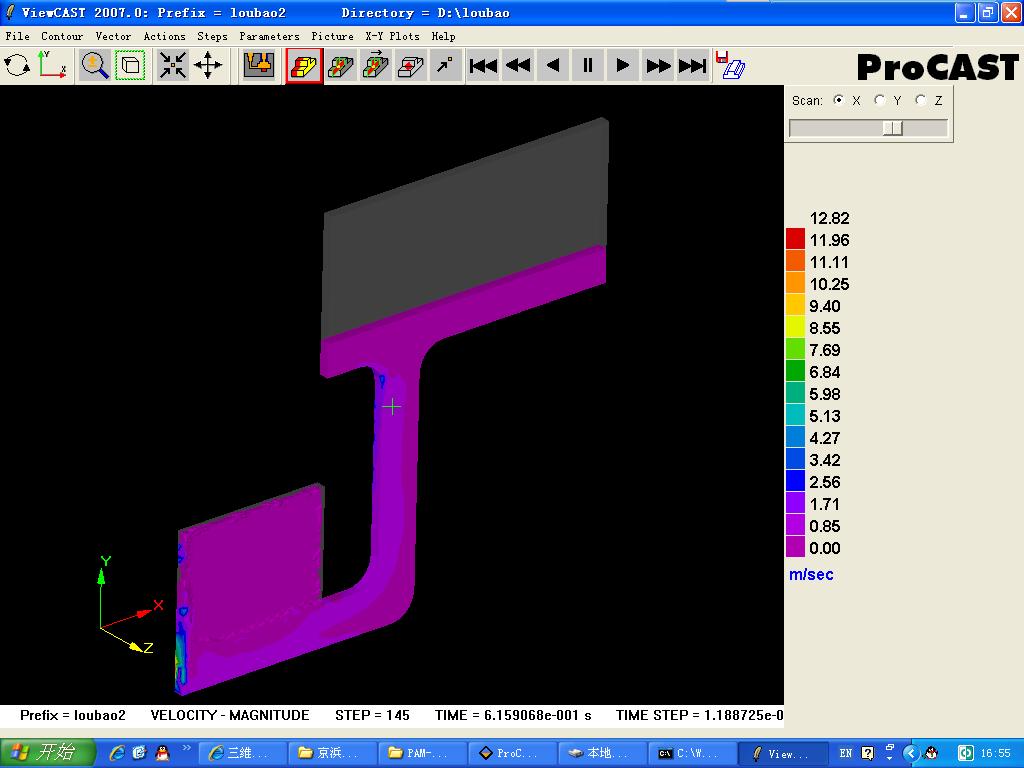The width and height of the screenshot is (1024, 768).
Task: Click the magenta 0.00 legend swatch
Action: tap(795, 547)
